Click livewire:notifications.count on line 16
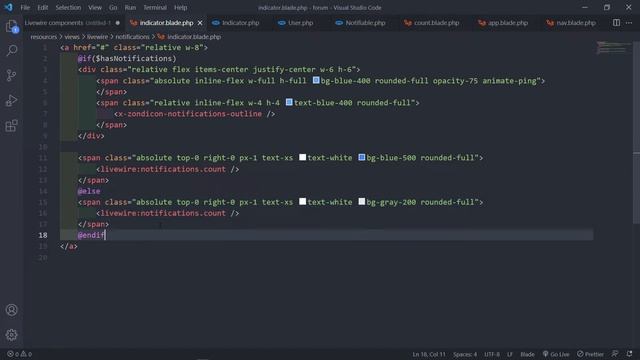This screenshot has width=640, height=360. click(x=163, y=213)
